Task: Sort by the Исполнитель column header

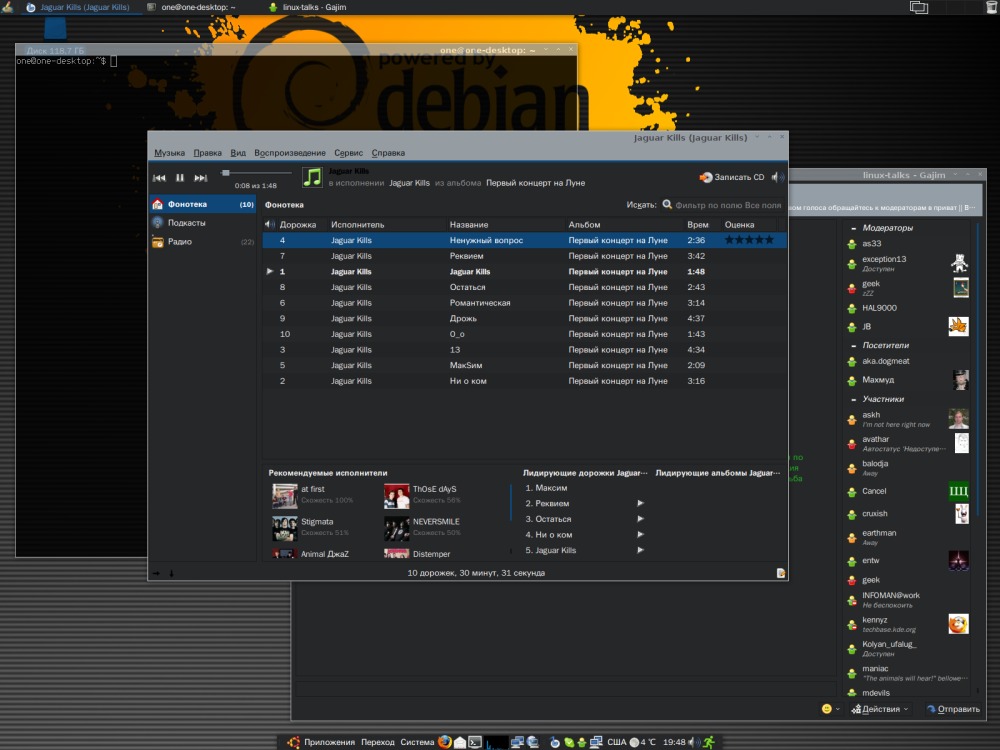Action: point(386,224)
